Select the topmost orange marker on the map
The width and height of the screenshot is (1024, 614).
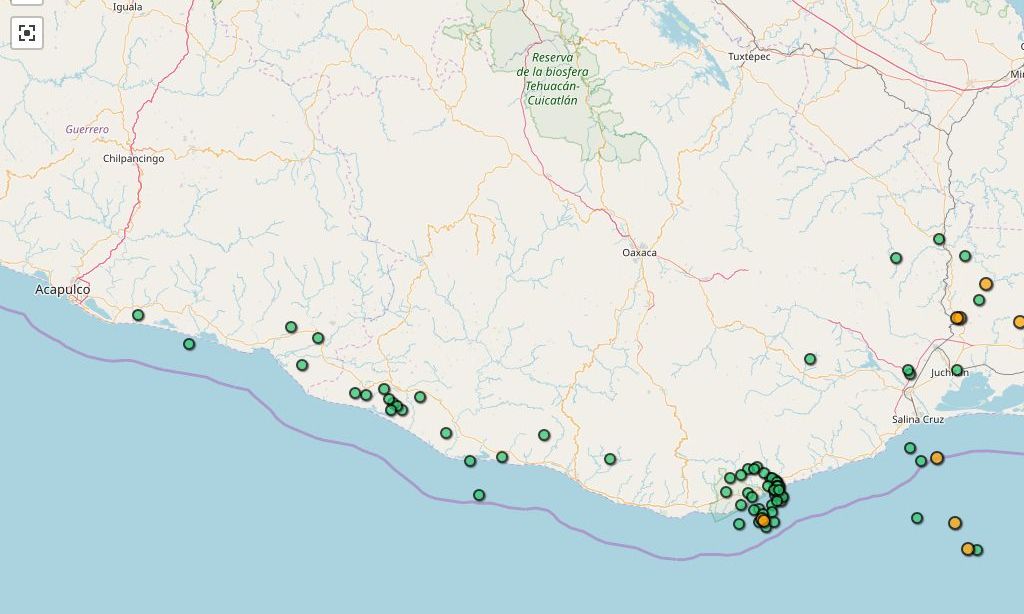click(986, 284)
